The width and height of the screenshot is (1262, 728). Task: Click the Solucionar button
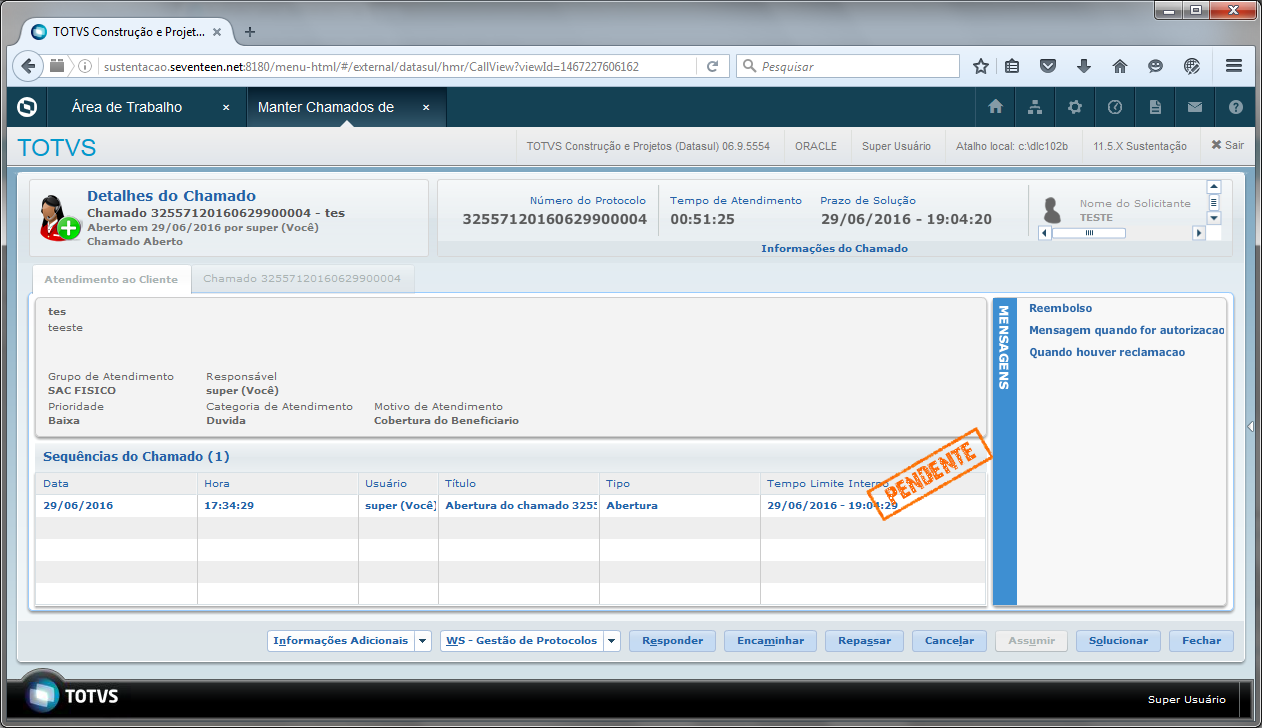pyautogui.click(x=1119, y=641)
